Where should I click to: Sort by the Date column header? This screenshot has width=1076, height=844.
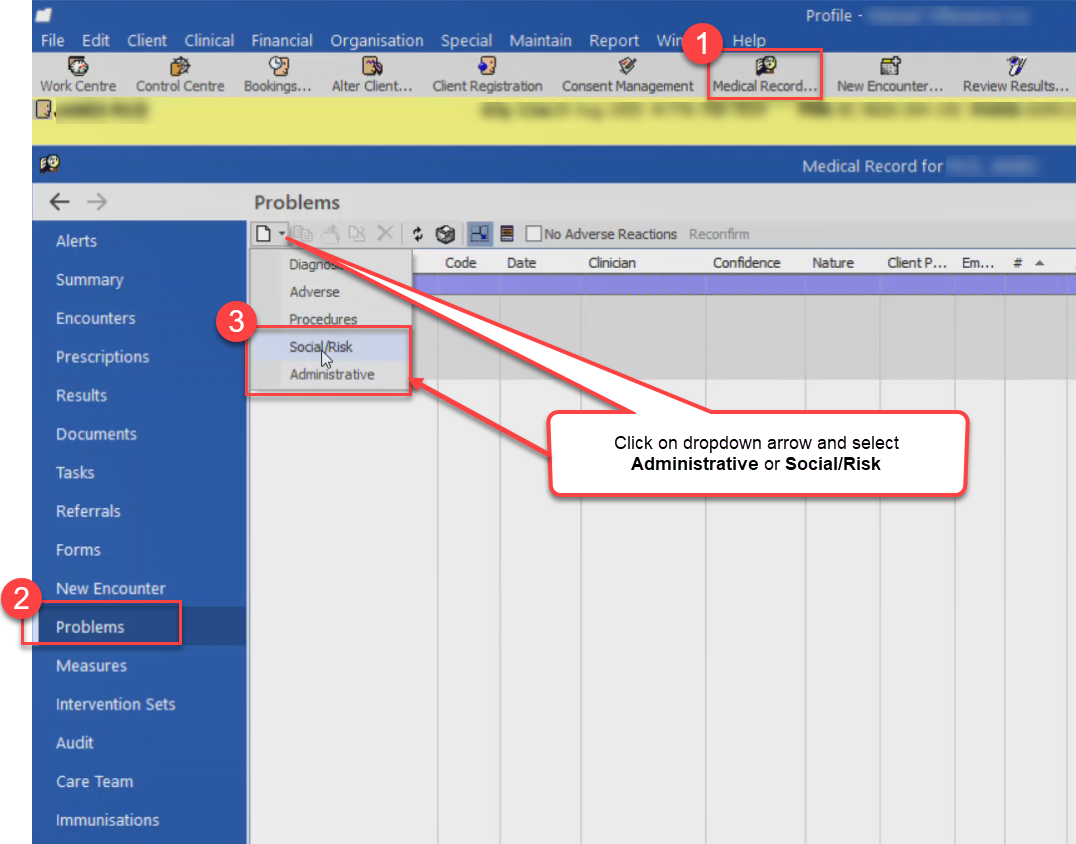pyautogui.click(x=521, y=262)
